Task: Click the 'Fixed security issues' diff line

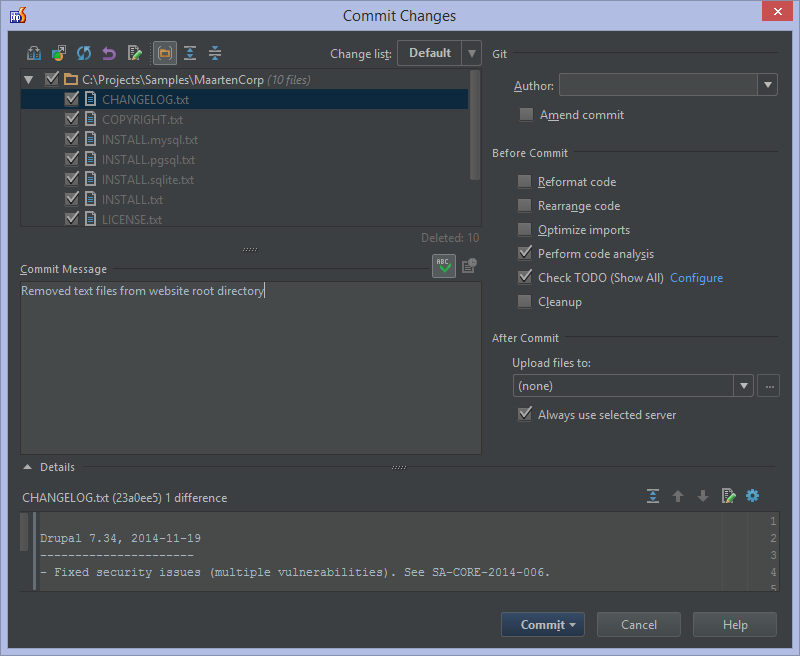Action: click(295, 572)
